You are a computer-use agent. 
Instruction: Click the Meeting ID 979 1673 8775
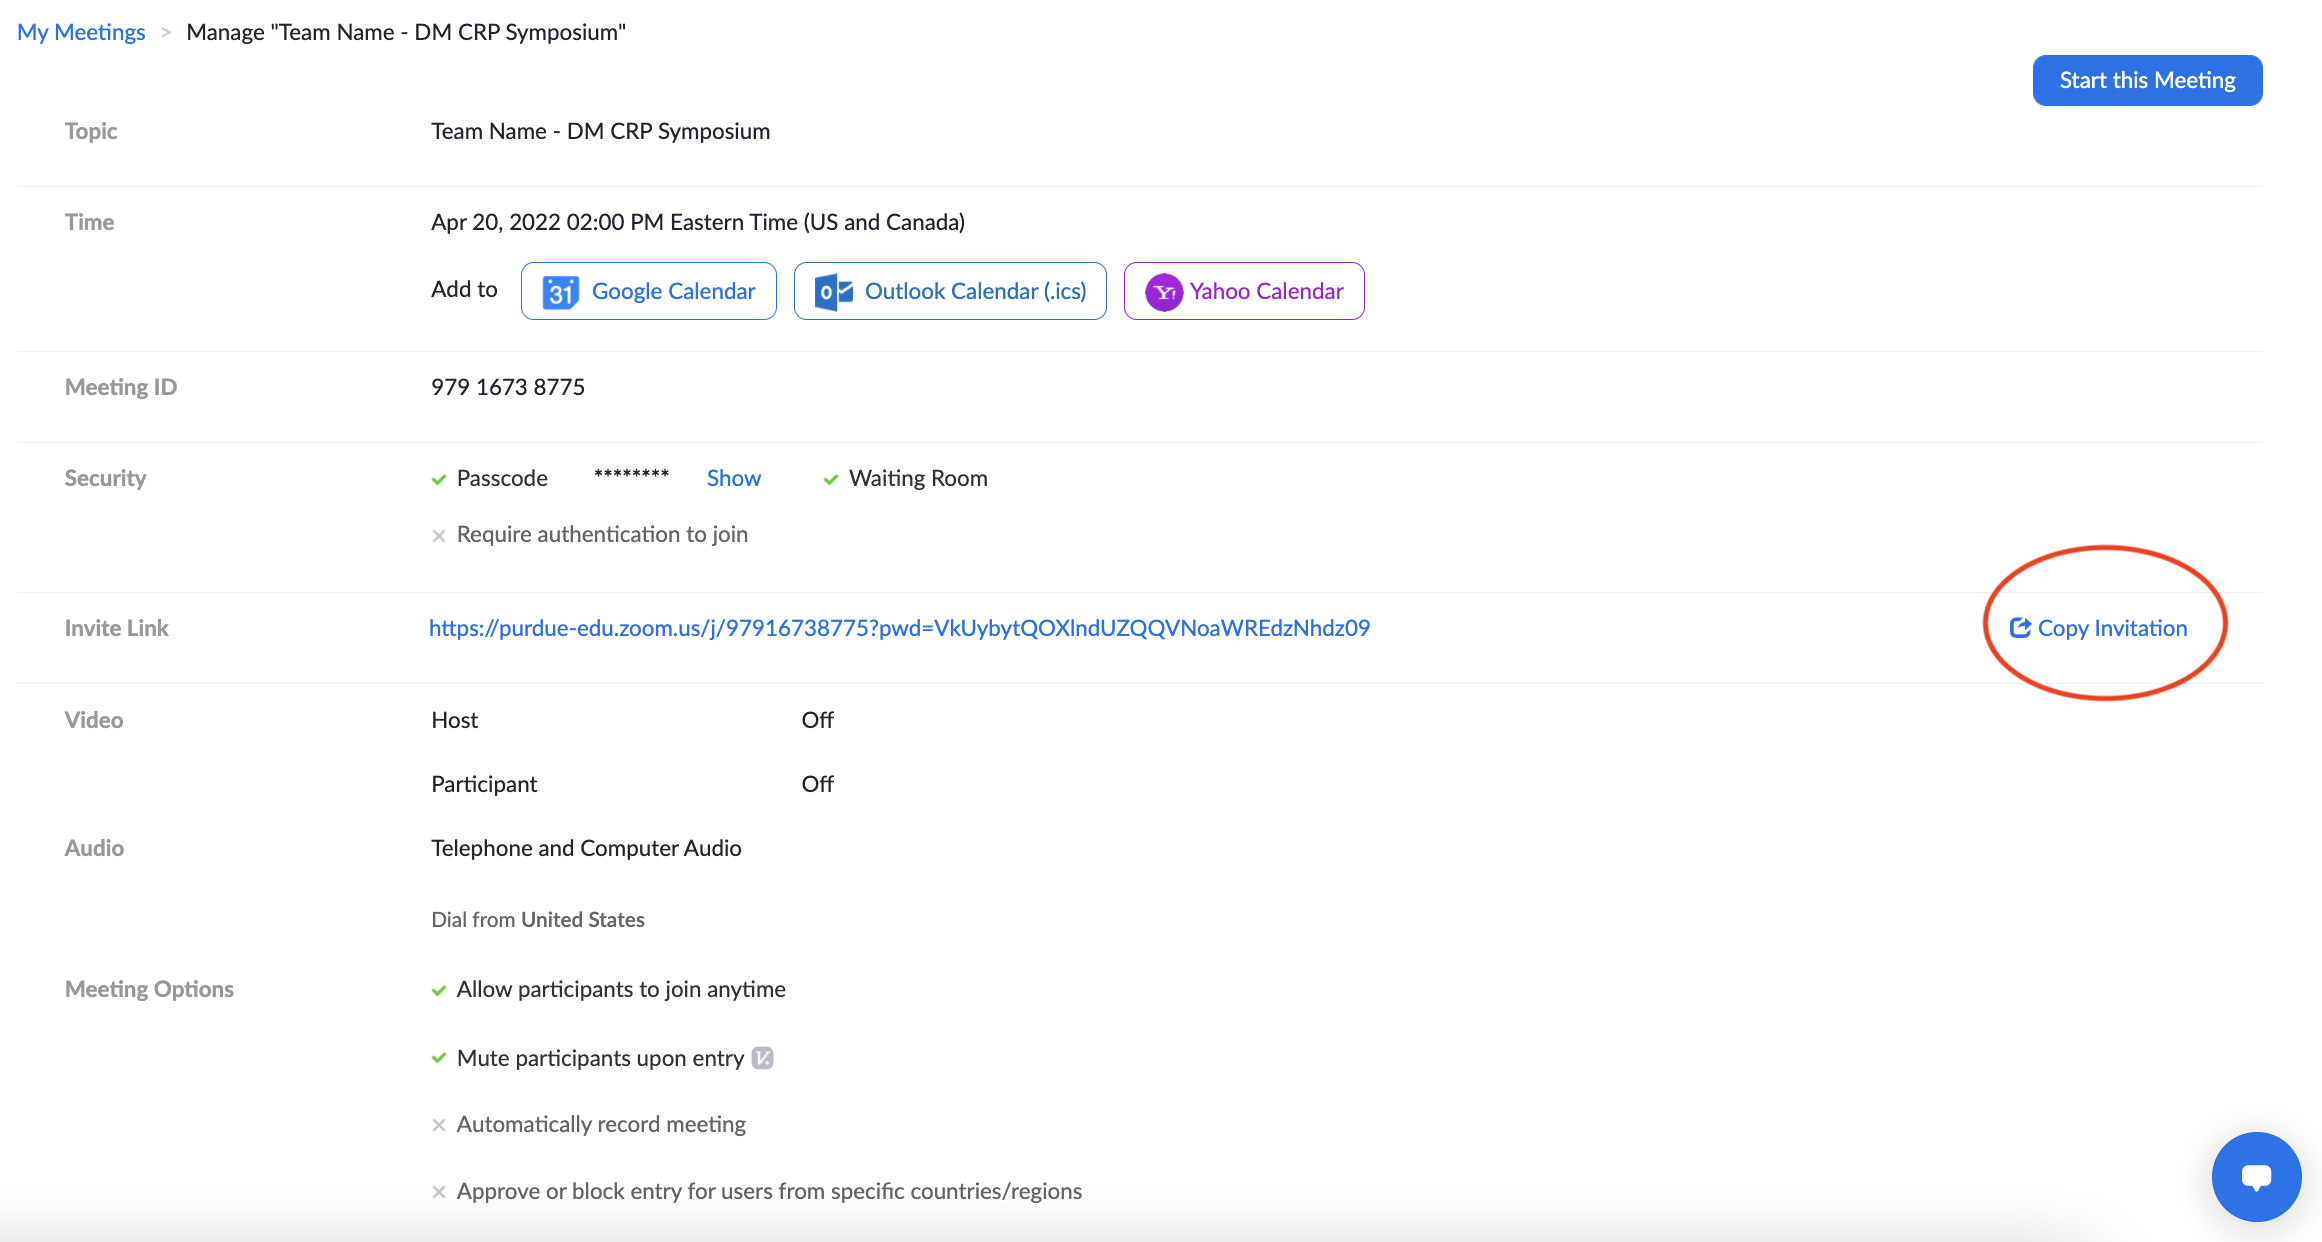coord(508,387)
